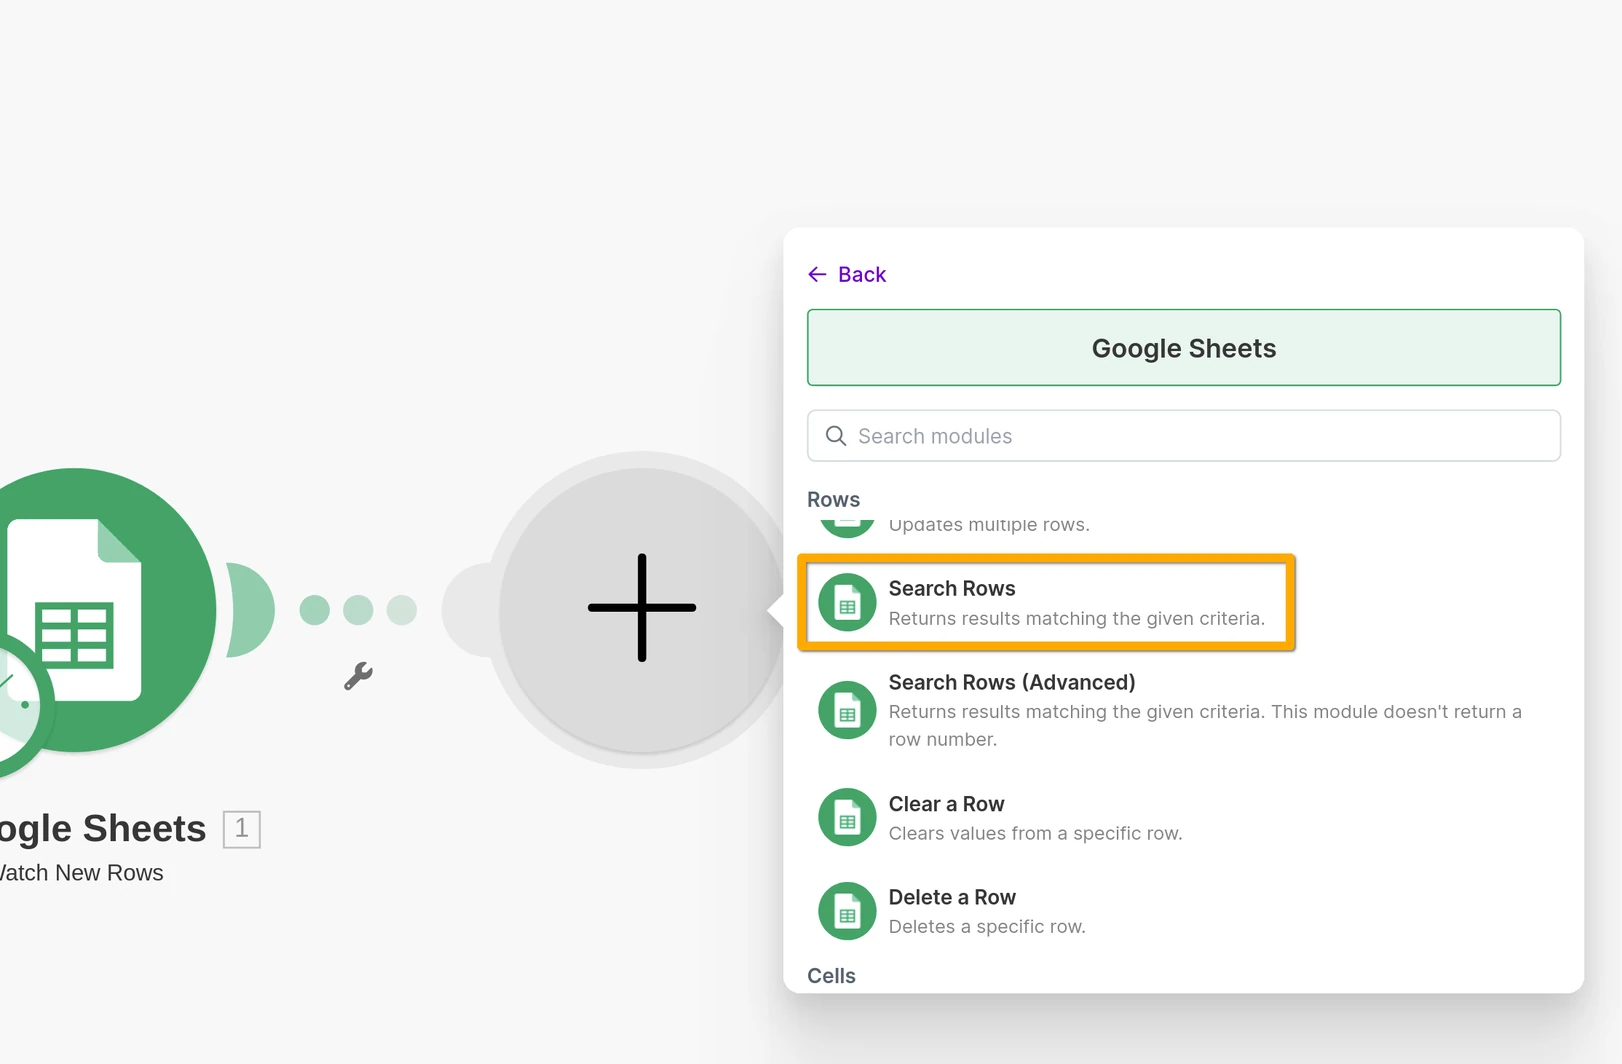Select the Clear a Row module icon
The height and width of the screenshot is (1064, 1622).
click(846, 817)
